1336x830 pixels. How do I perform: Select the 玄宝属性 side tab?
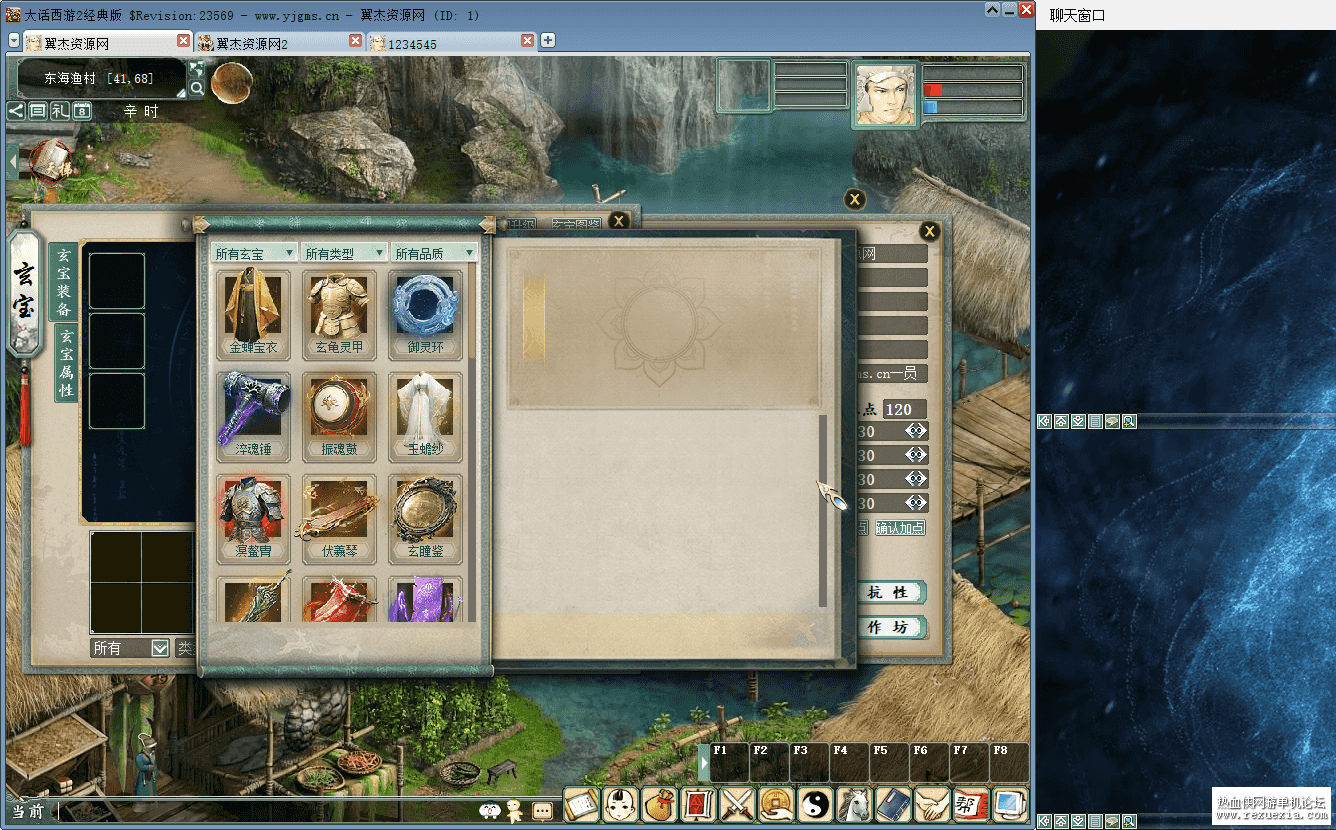[66, 363]
